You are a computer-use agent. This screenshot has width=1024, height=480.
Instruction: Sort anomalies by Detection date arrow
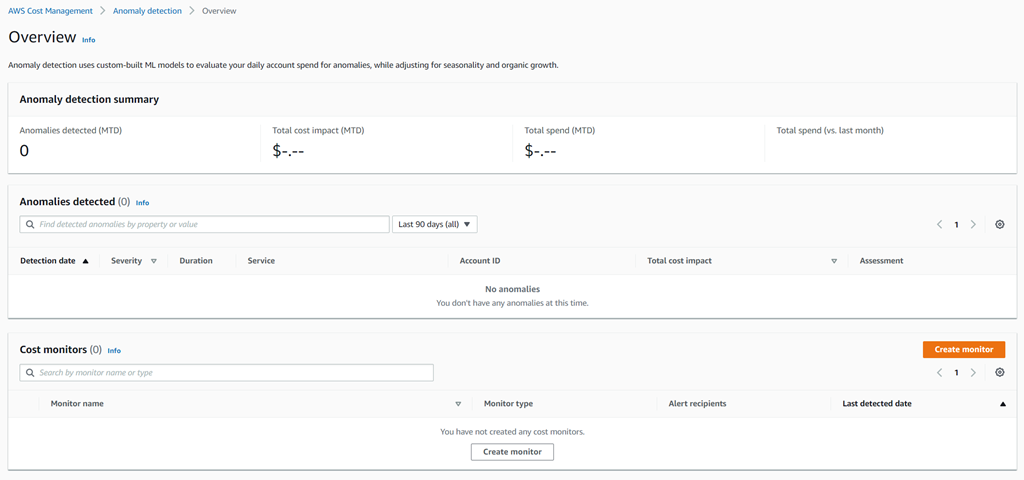point(85,261)
